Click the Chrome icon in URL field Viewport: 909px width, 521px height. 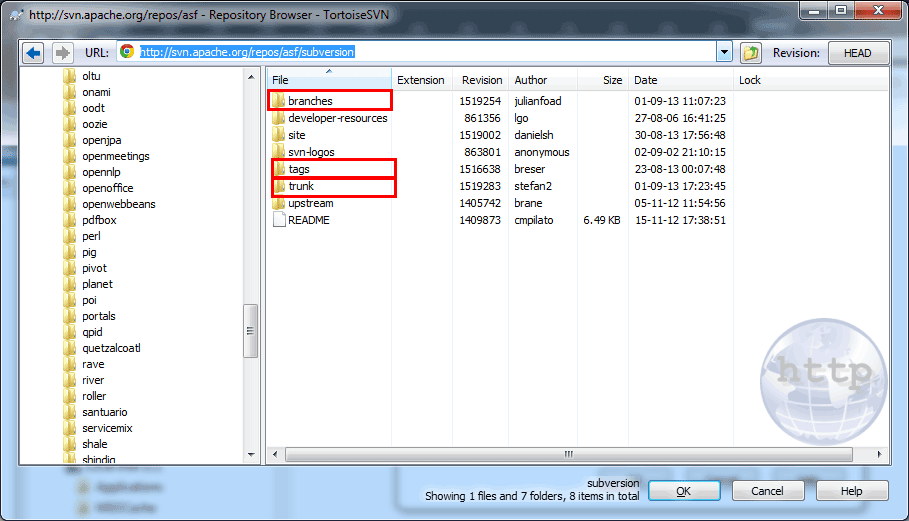(127, 52)
